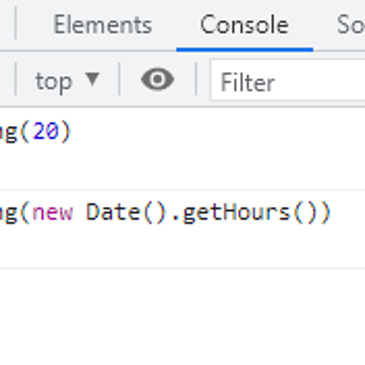This screenshot has width=365, height=365.
Task: Click the empty console area below entries
Action: pos(182,317)
